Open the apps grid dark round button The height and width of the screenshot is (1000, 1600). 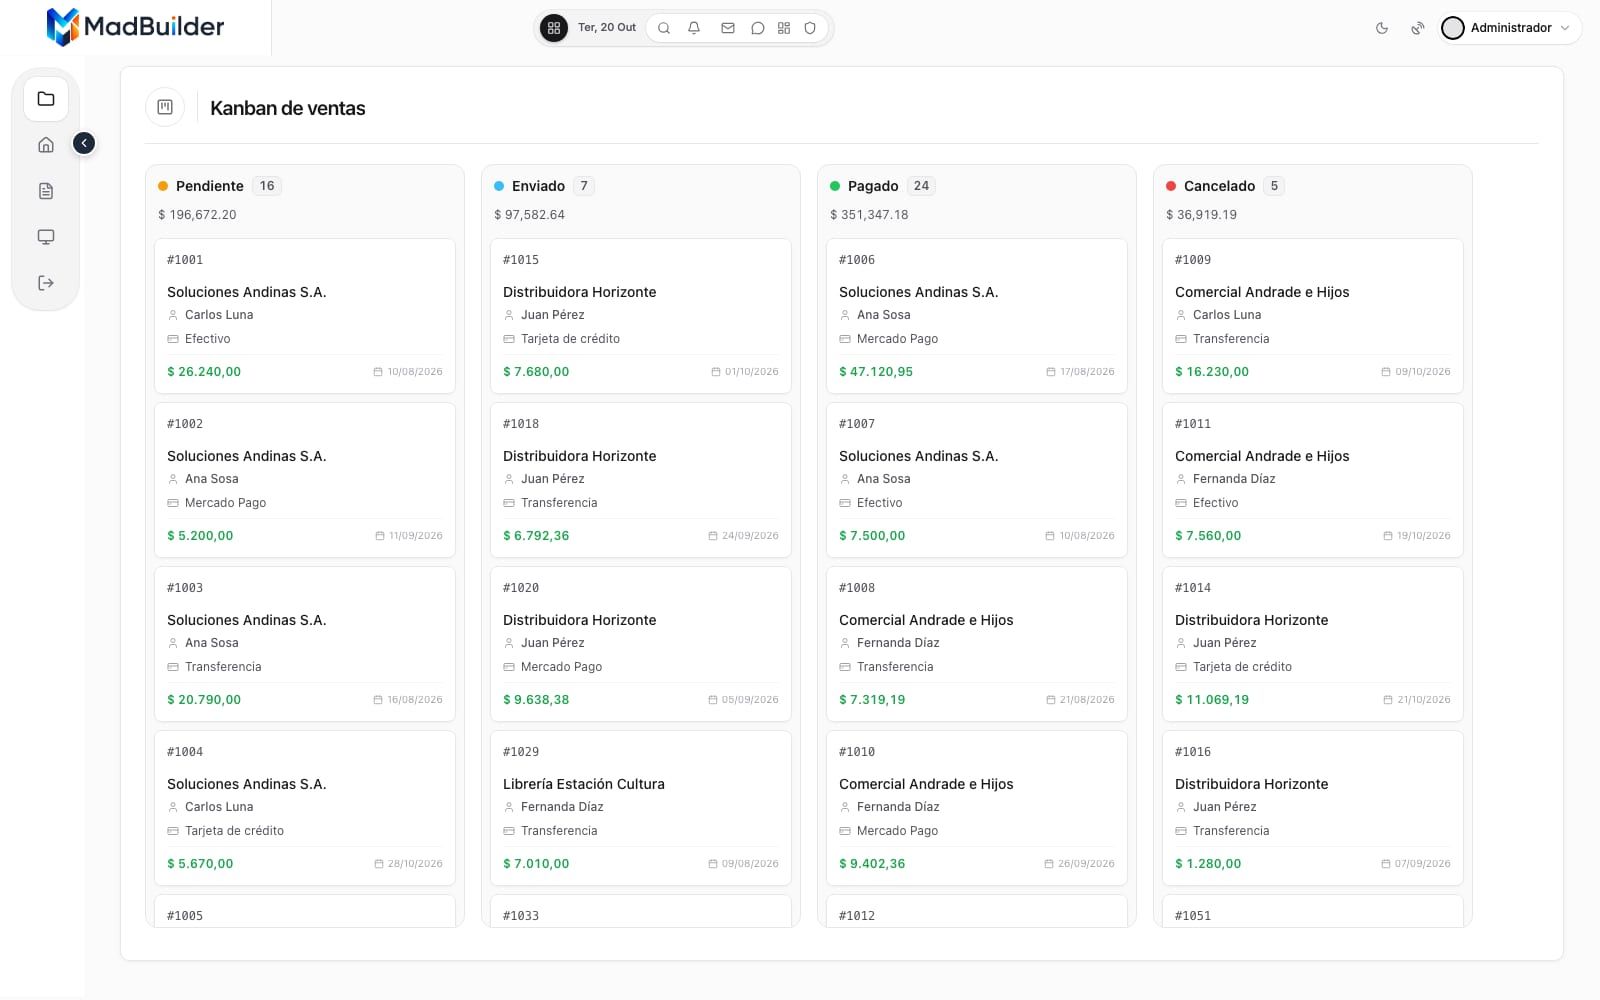tap(553, 28)
